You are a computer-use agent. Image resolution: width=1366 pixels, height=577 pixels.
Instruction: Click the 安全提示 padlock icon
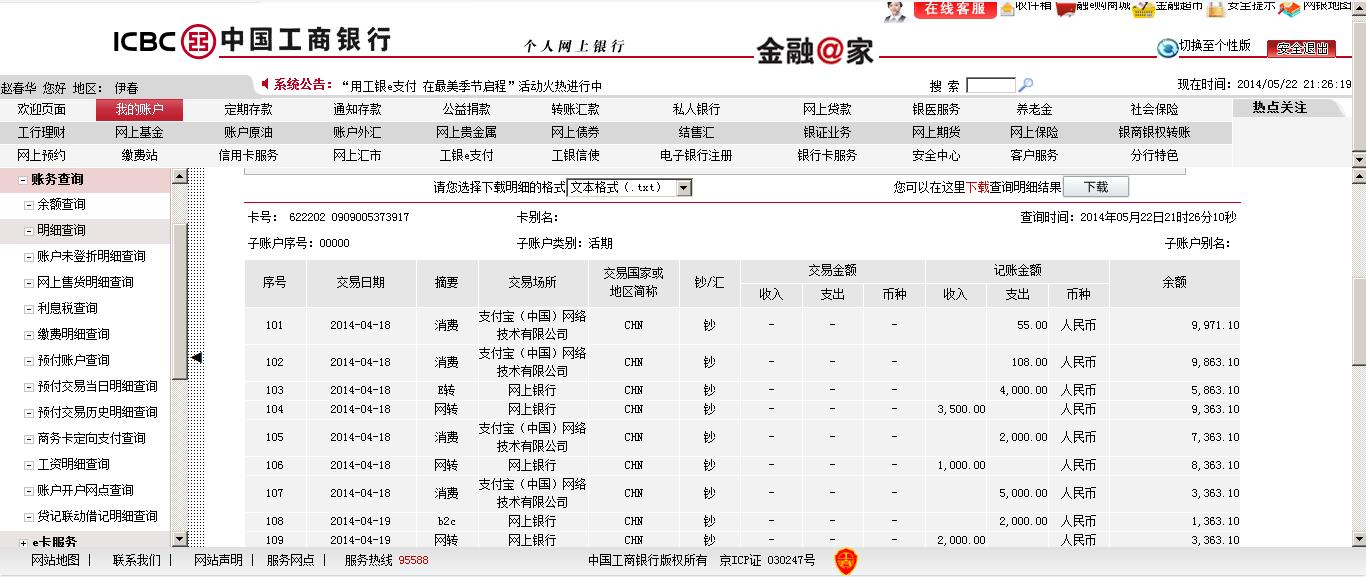coord(1215,9)
